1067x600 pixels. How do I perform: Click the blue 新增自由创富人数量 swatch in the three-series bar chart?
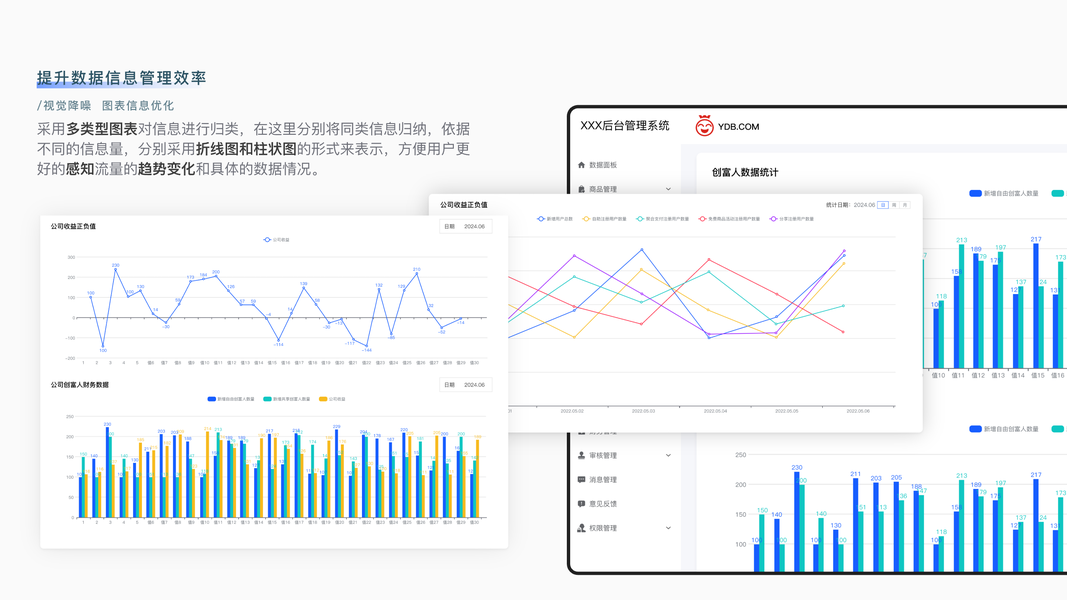click(x=212, y=399)
